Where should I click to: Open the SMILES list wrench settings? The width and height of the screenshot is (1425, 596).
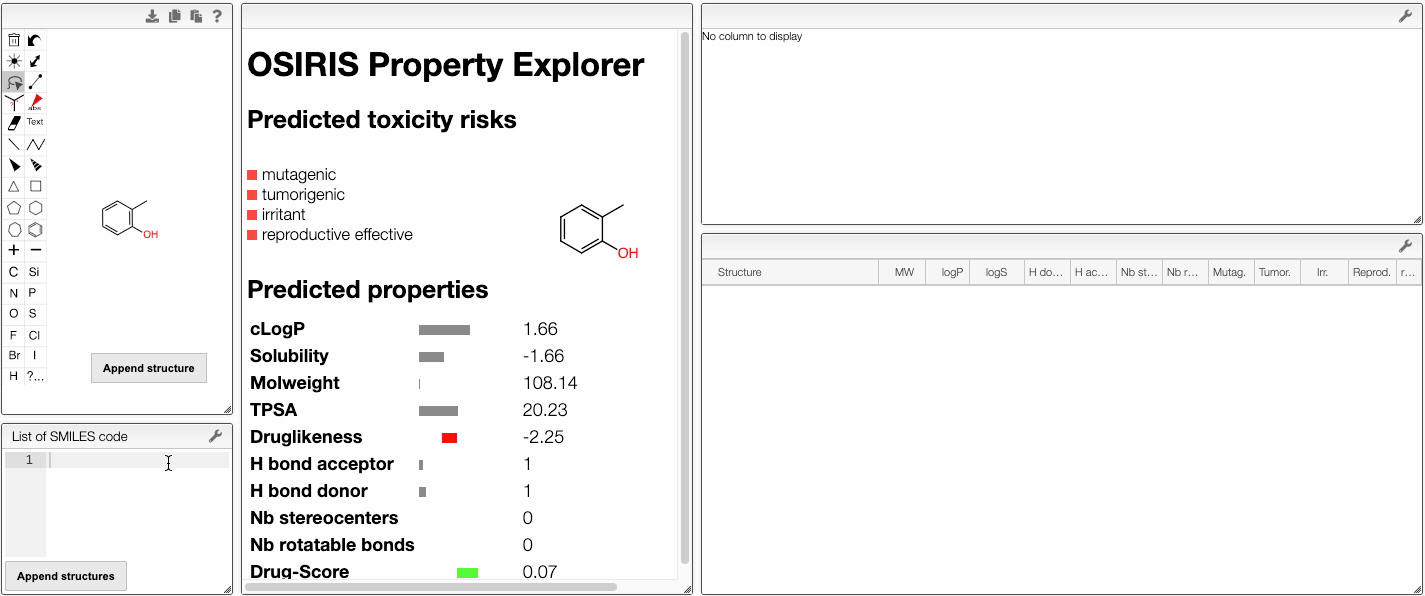coord(215,436)
